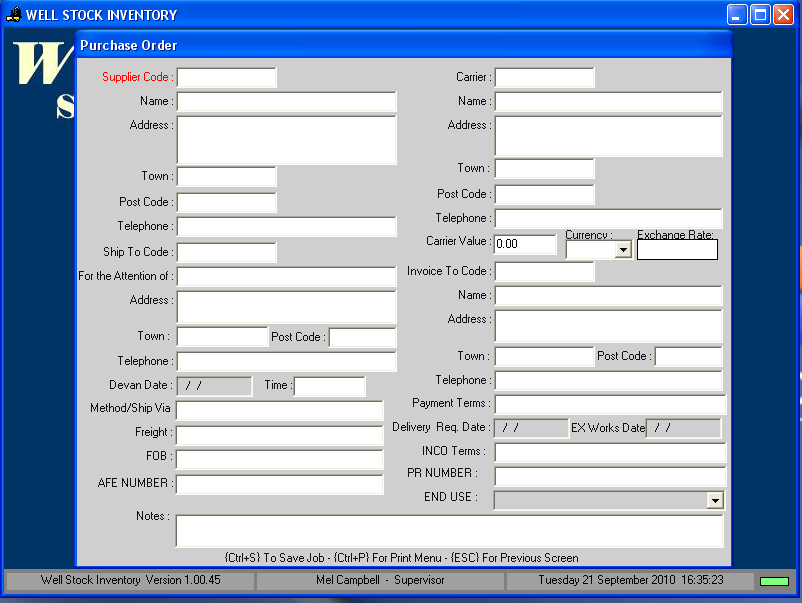
Task: Minimize the Well Stock Inventory window
Action: tap(737, 15)
